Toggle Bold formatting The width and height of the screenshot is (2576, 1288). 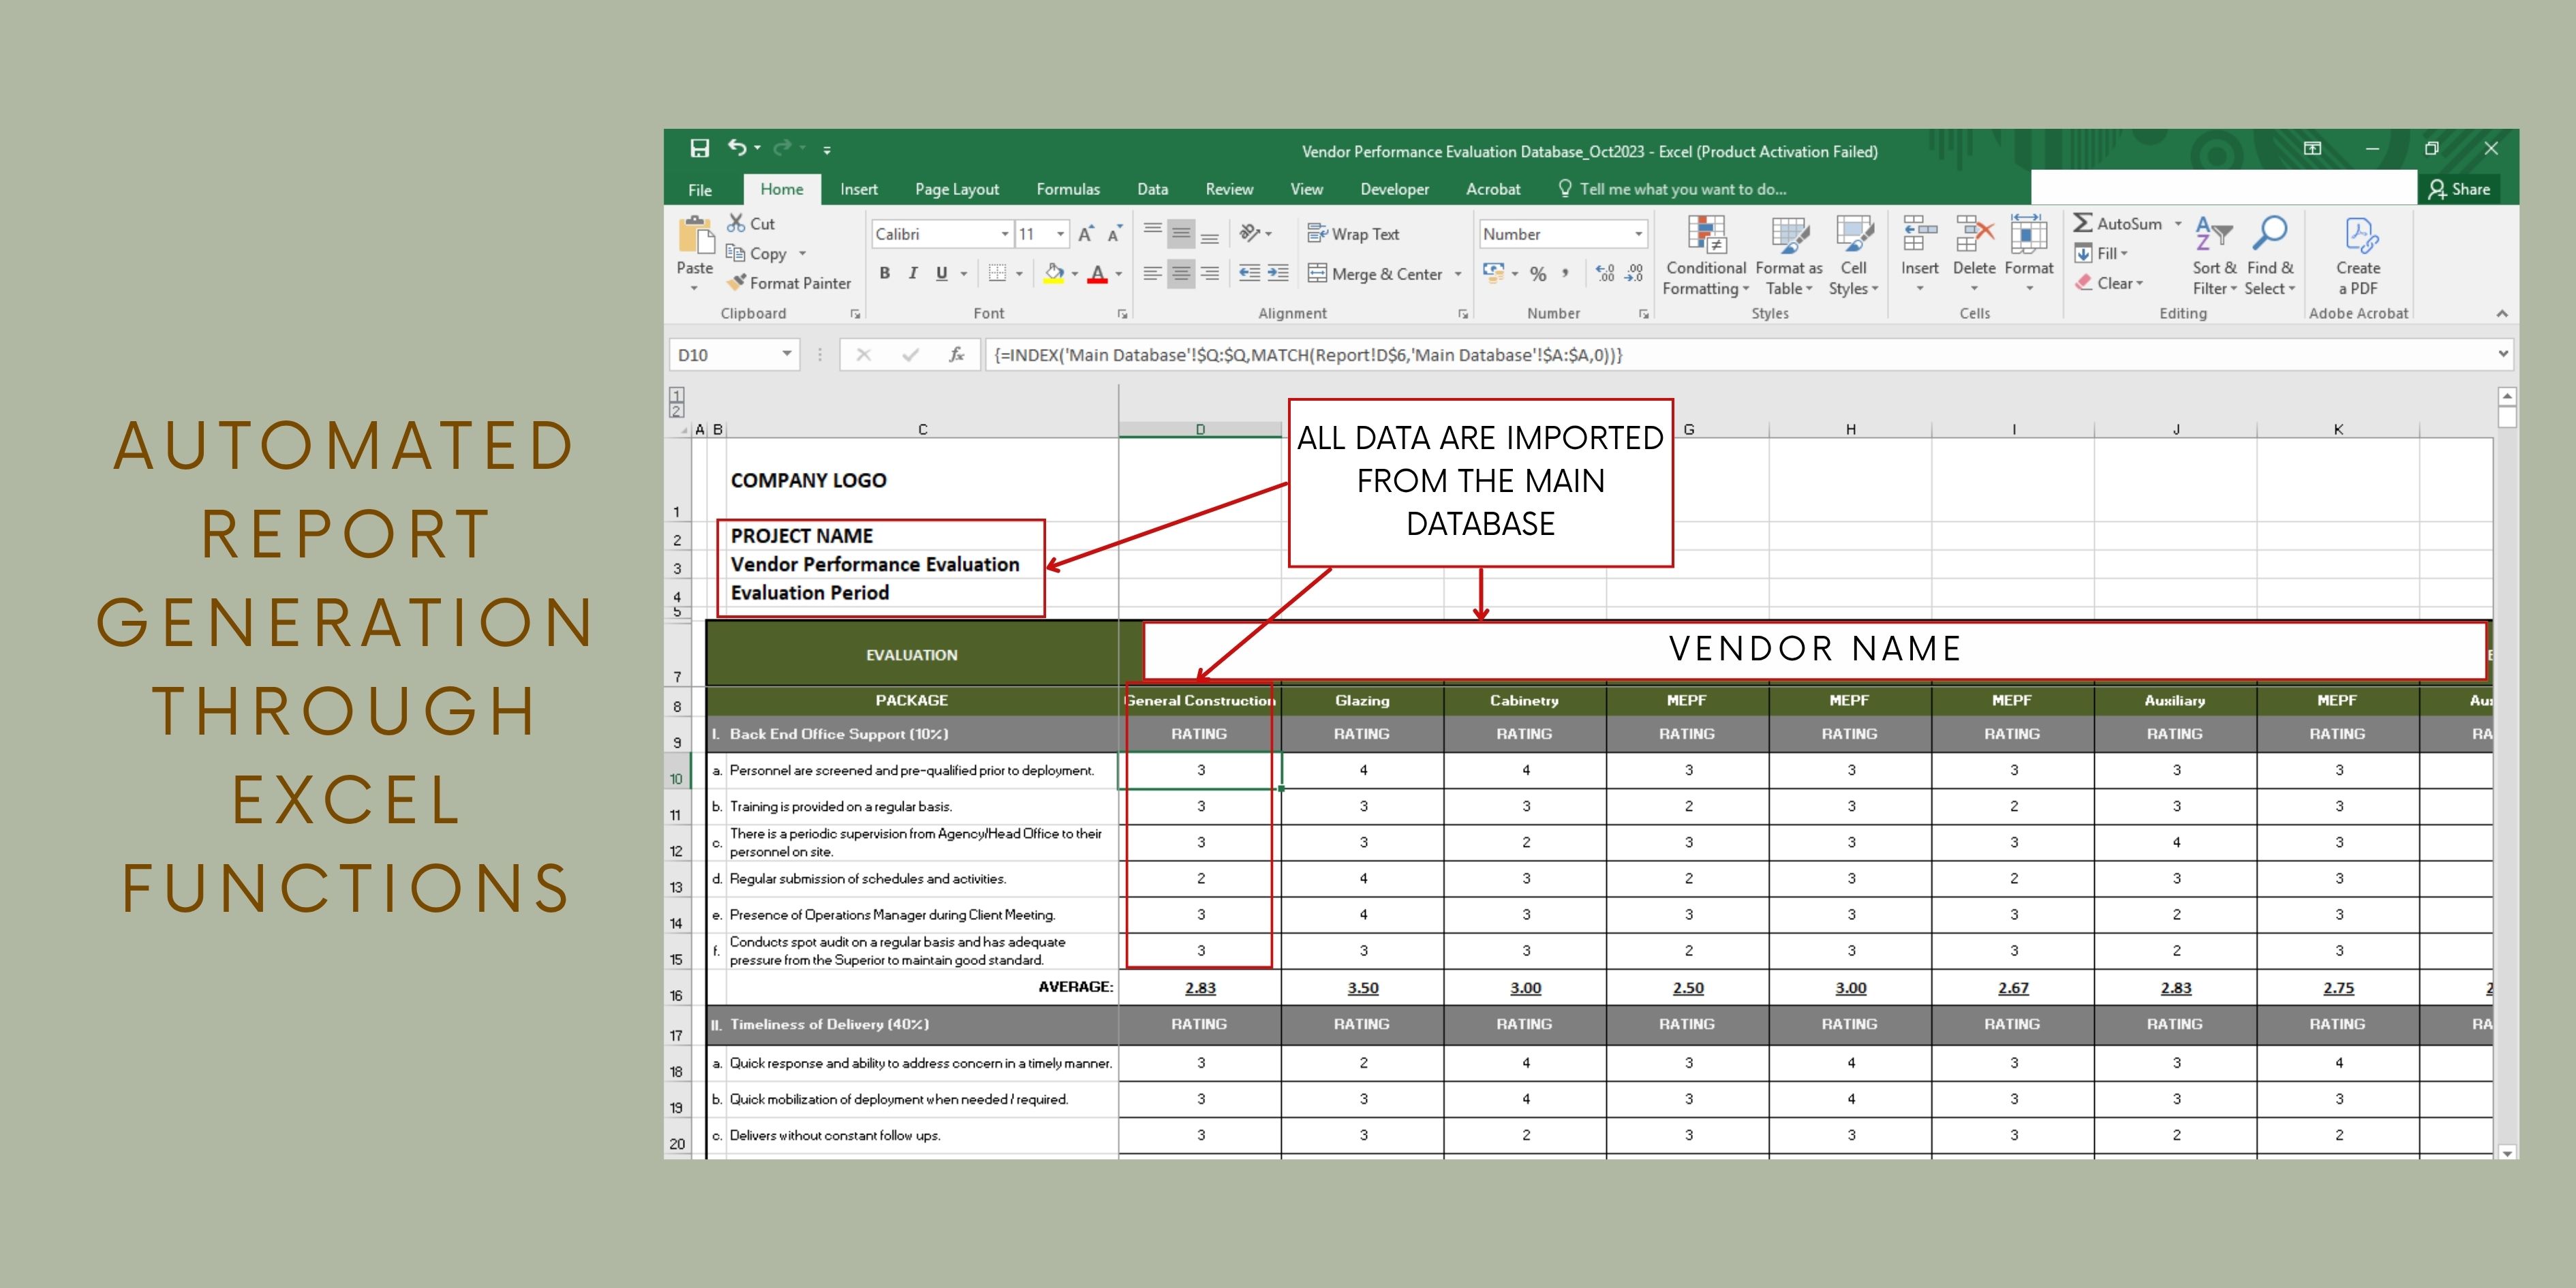[884, 273]
